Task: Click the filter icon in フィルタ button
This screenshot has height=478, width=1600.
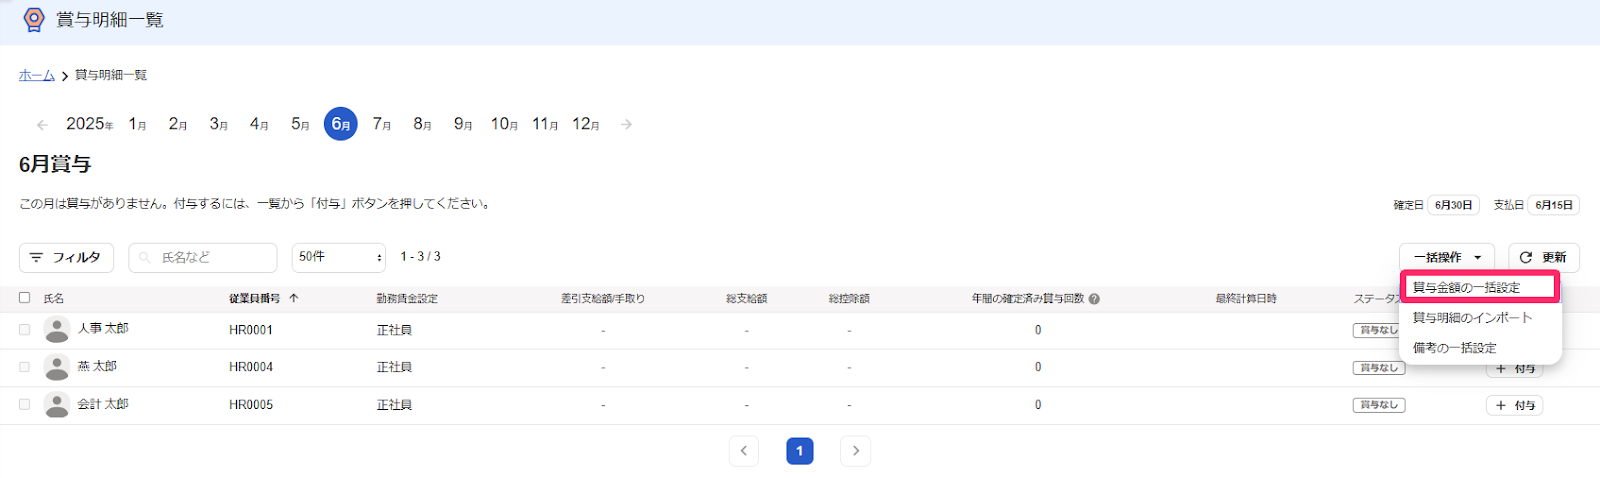Action: (x=36, y=258)
